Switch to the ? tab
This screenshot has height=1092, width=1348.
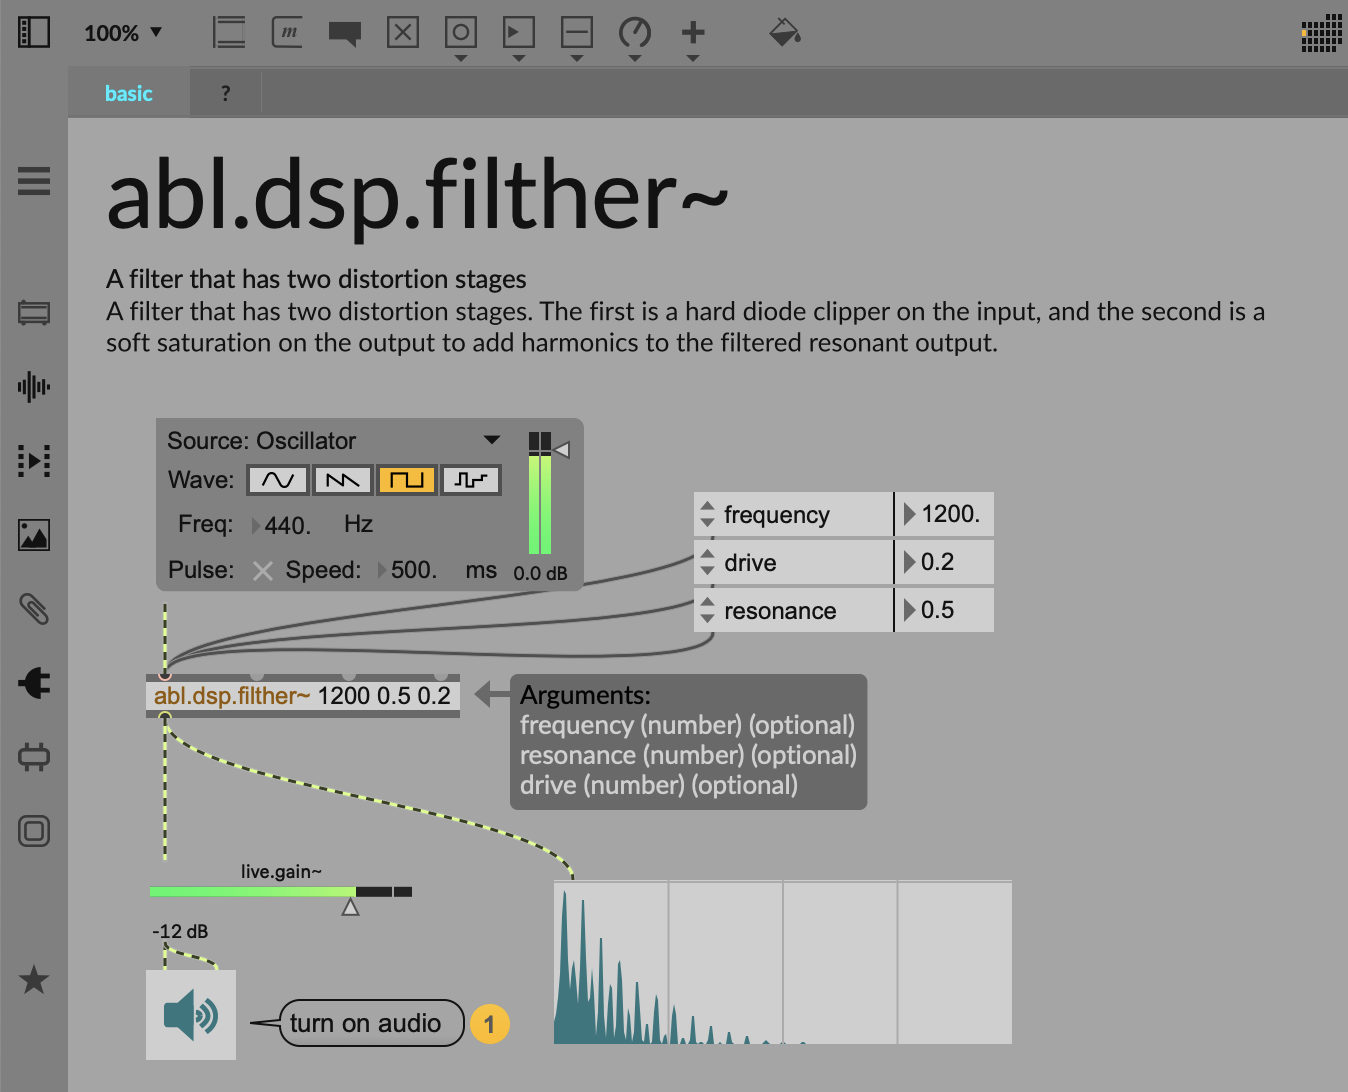point(226,94)
